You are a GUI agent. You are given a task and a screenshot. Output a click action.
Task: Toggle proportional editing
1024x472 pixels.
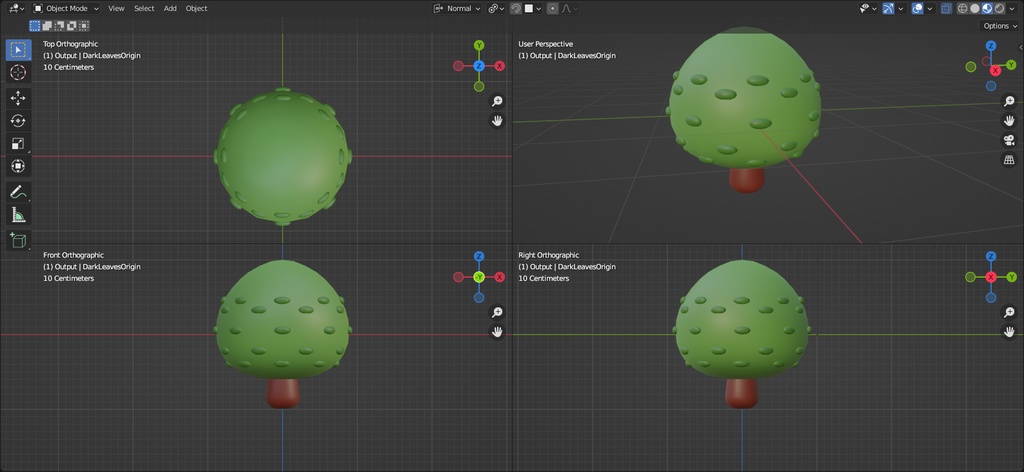coord(552,8)
